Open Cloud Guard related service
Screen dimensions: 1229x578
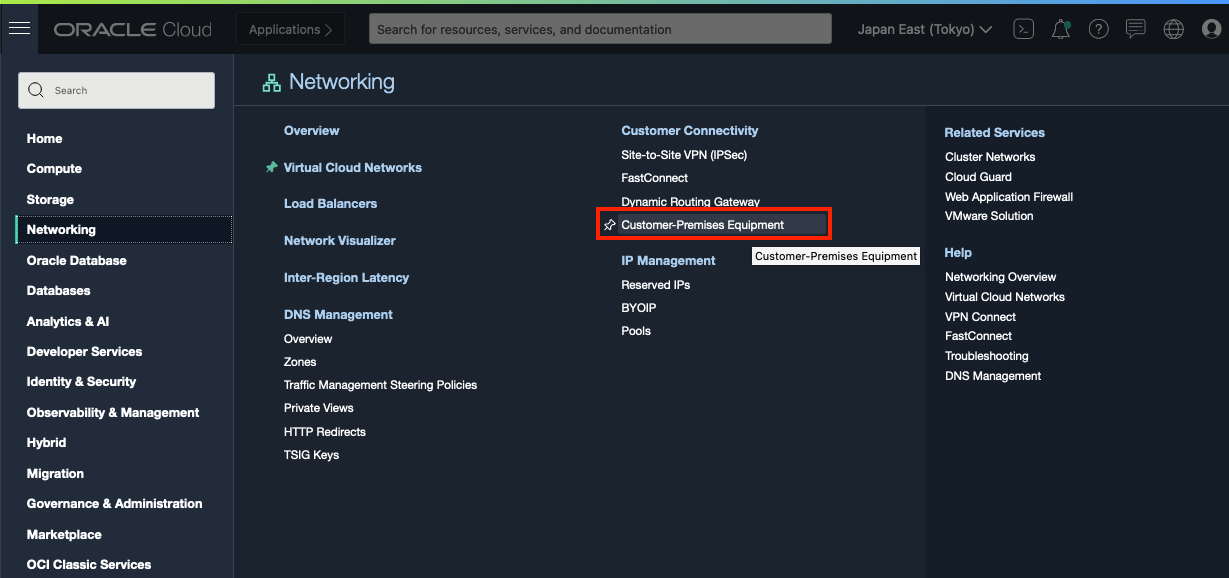click(x=978, y=177)
